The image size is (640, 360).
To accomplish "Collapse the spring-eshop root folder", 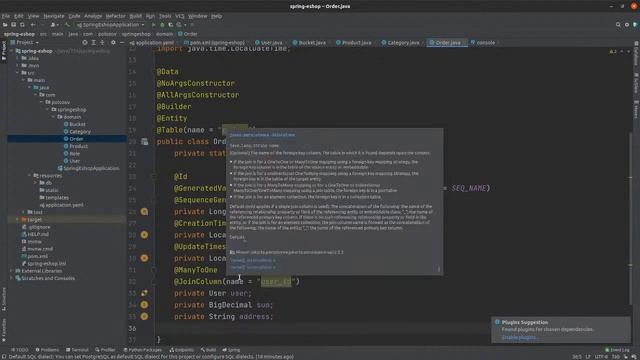I will tap(11, 51).
